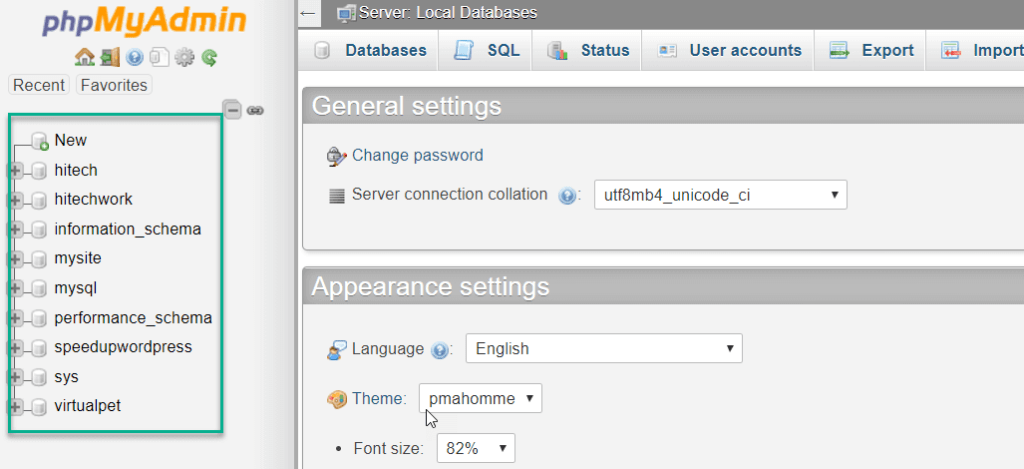Screen dimensions: 1024x469
Task: Click help icon next to Server connection collation
Action: tap(567, 196)
